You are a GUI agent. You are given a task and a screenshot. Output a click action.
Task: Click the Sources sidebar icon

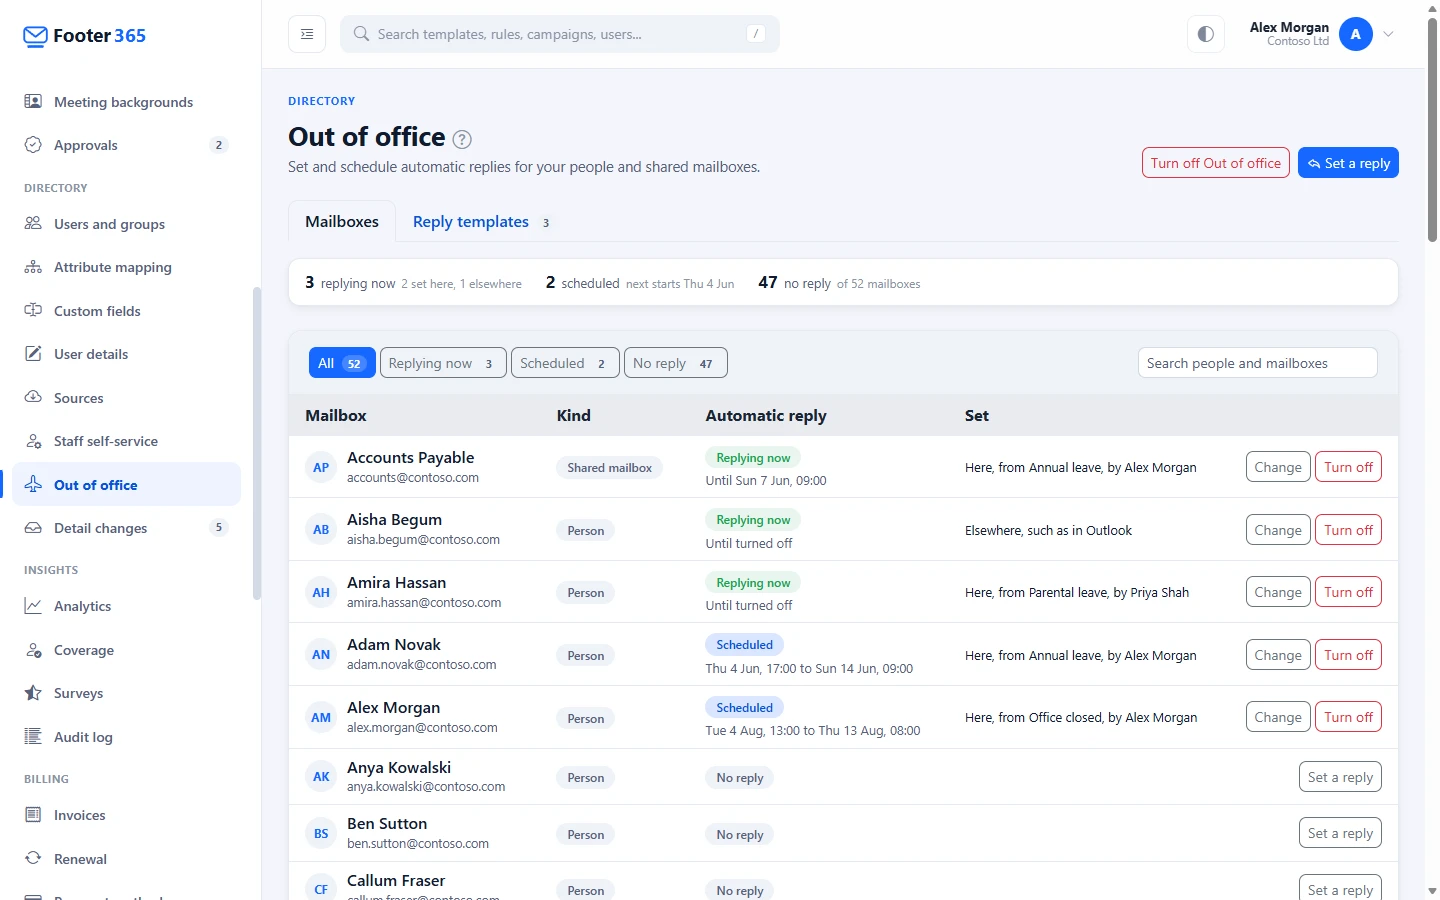[33, 398]
